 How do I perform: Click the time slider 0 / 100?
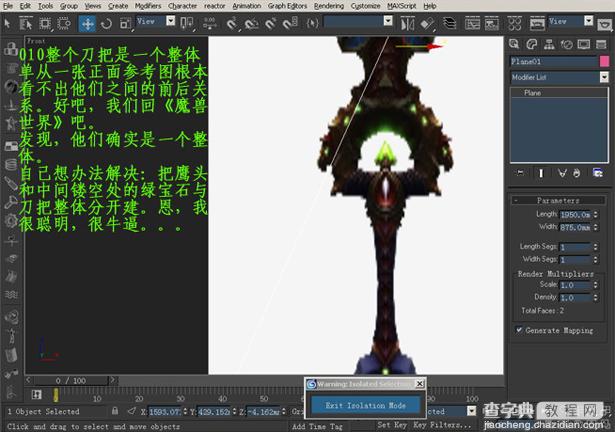pos(71,380)
